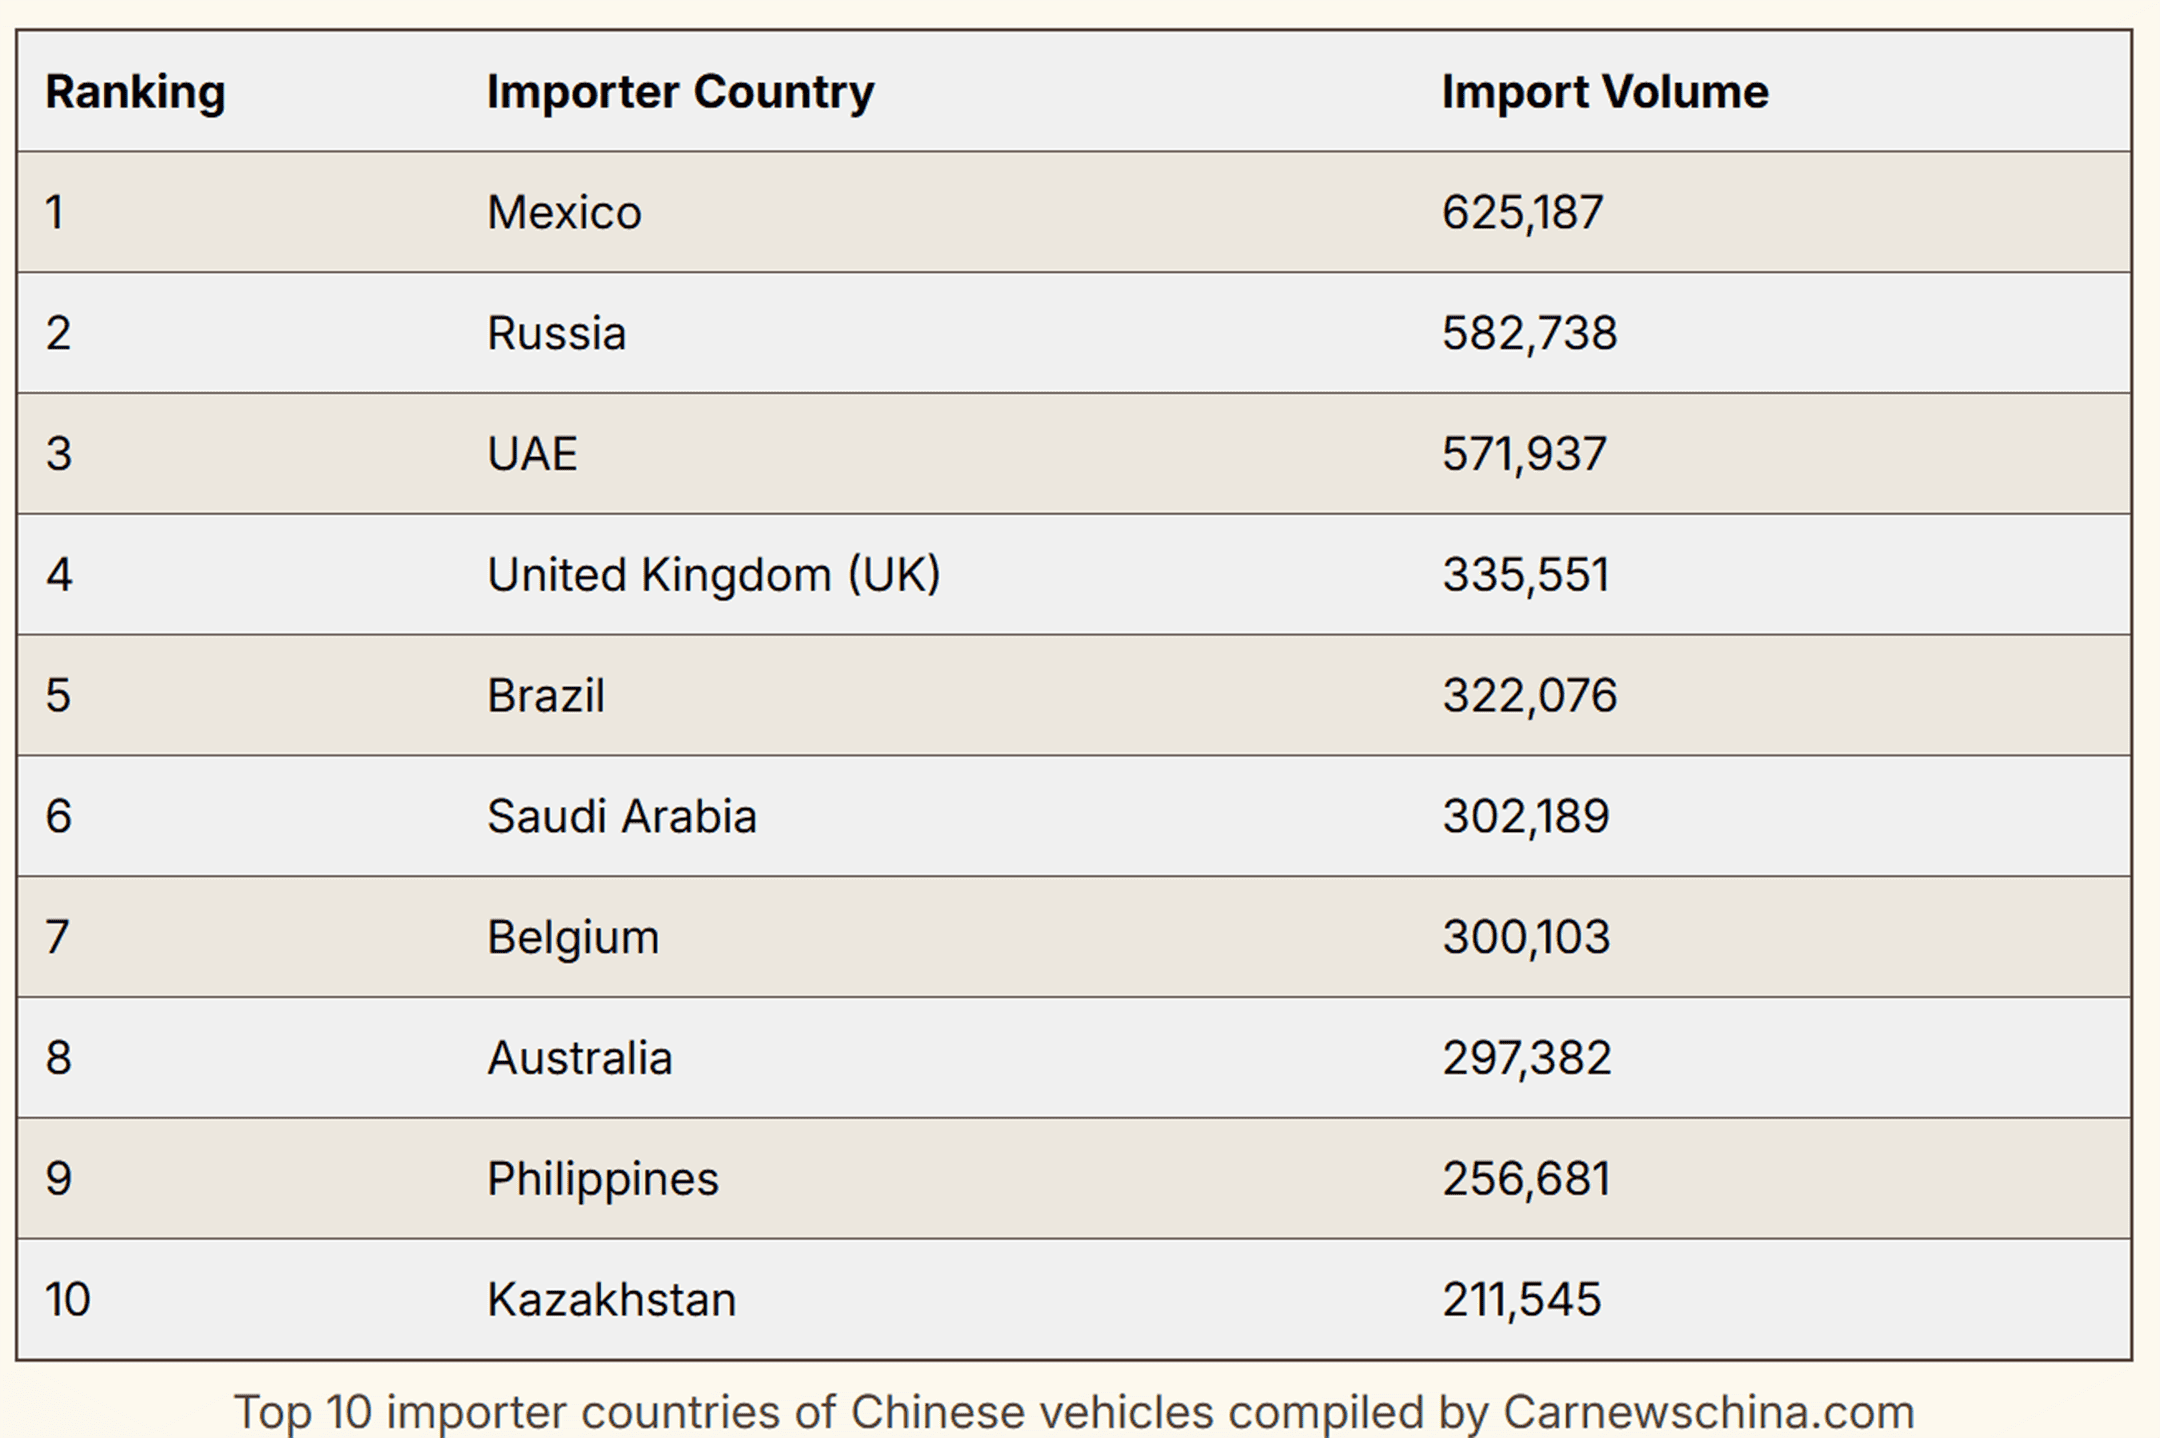Click the Carnewschina.com table caption
The image size is (2160, 1438).
pyautogui.click(x=1074, y=1412)
